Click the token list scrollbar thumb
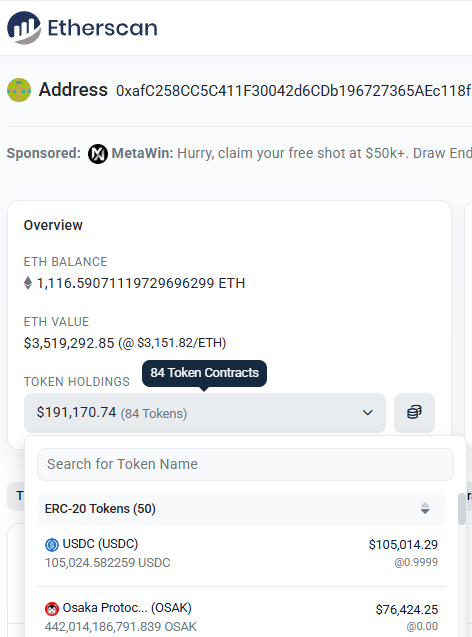 [461, 509]
